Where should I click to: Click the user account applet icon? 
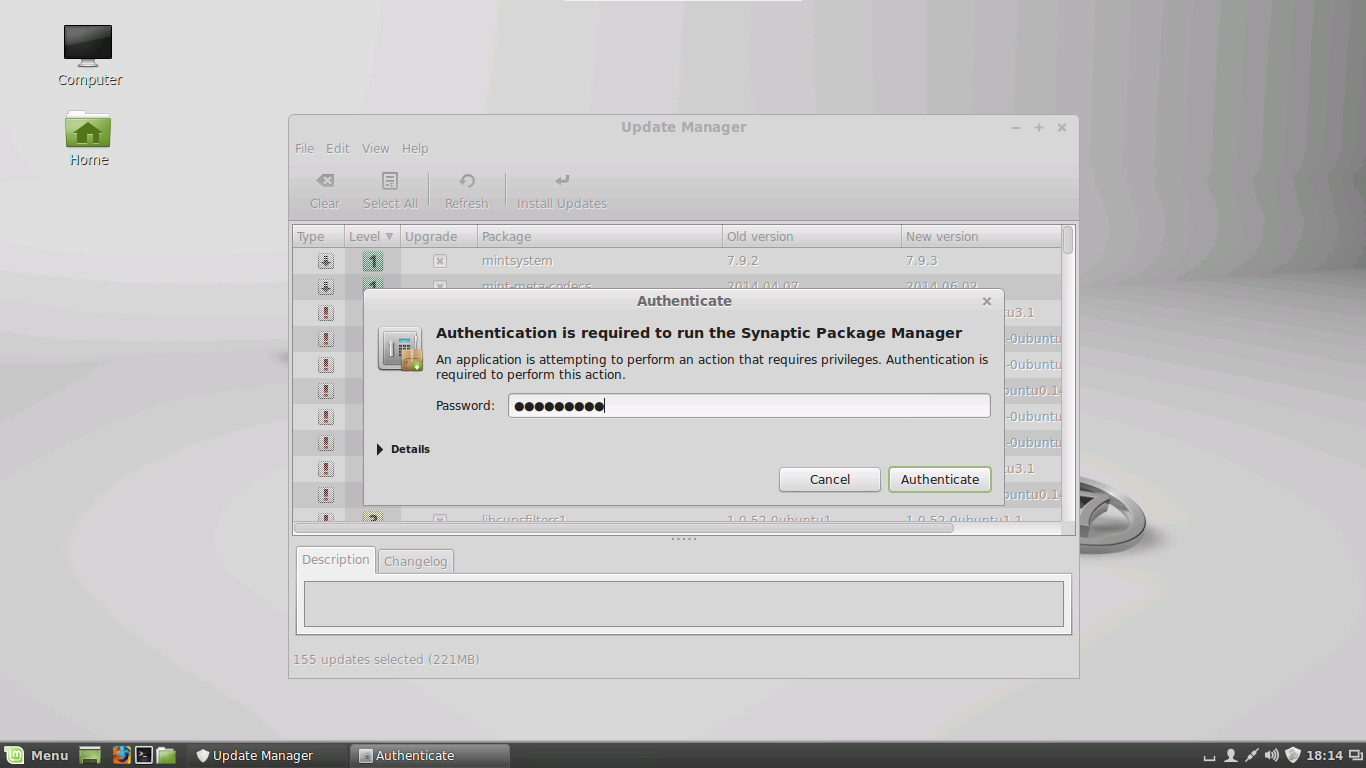point(1231,755)
